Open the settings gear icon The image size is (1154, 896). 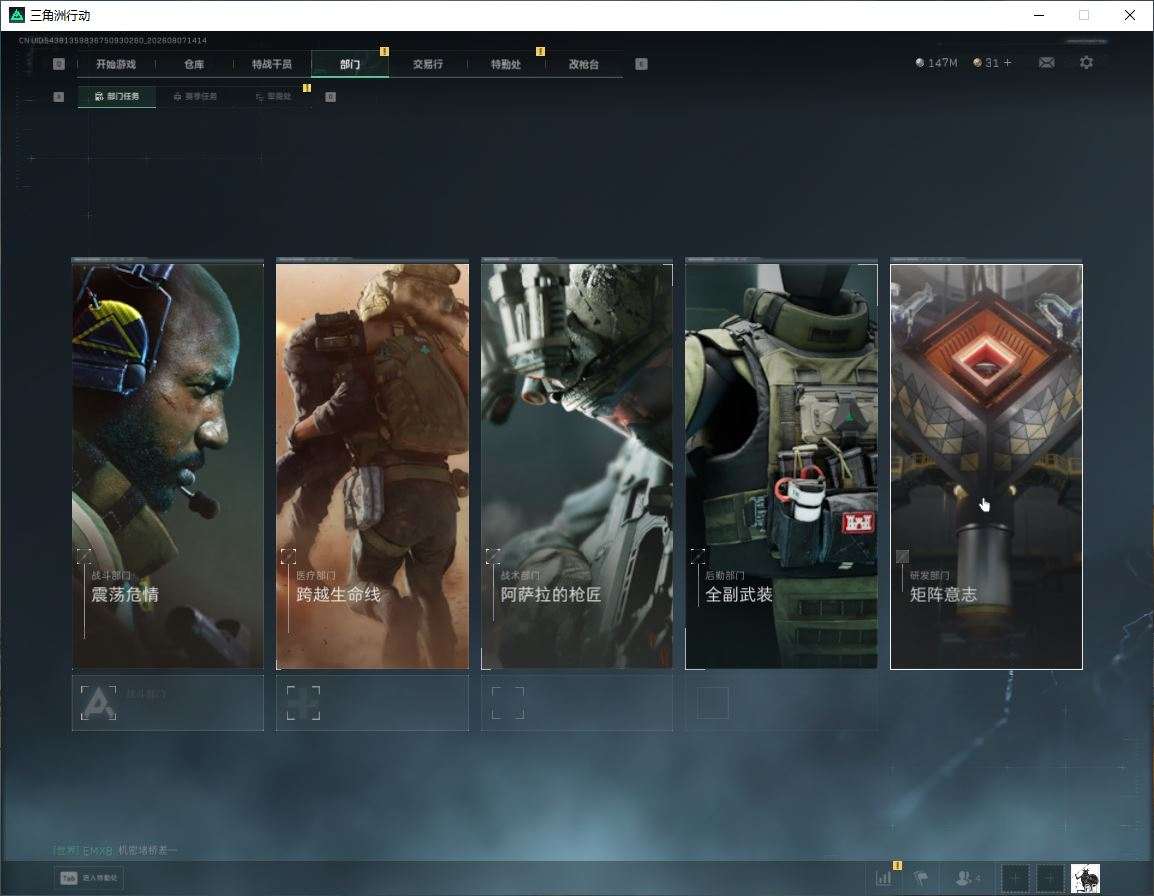click(1086, 63)
